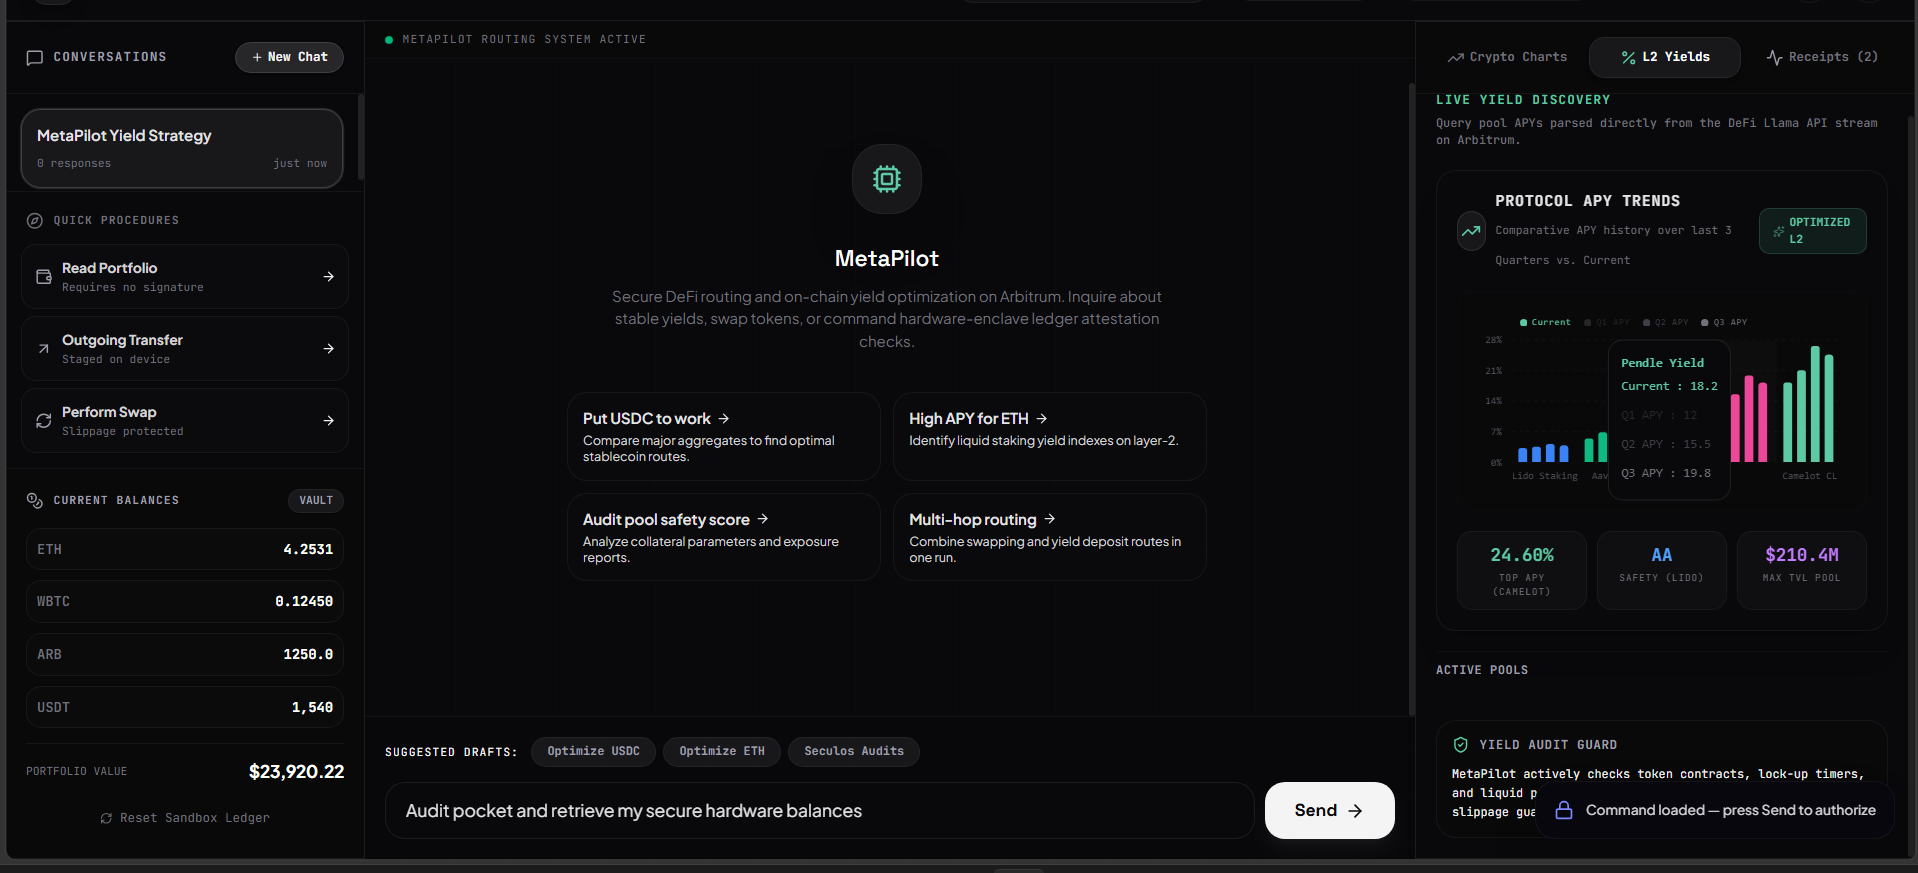Select the High APY for ETH prompt card

coord(1050,437)
